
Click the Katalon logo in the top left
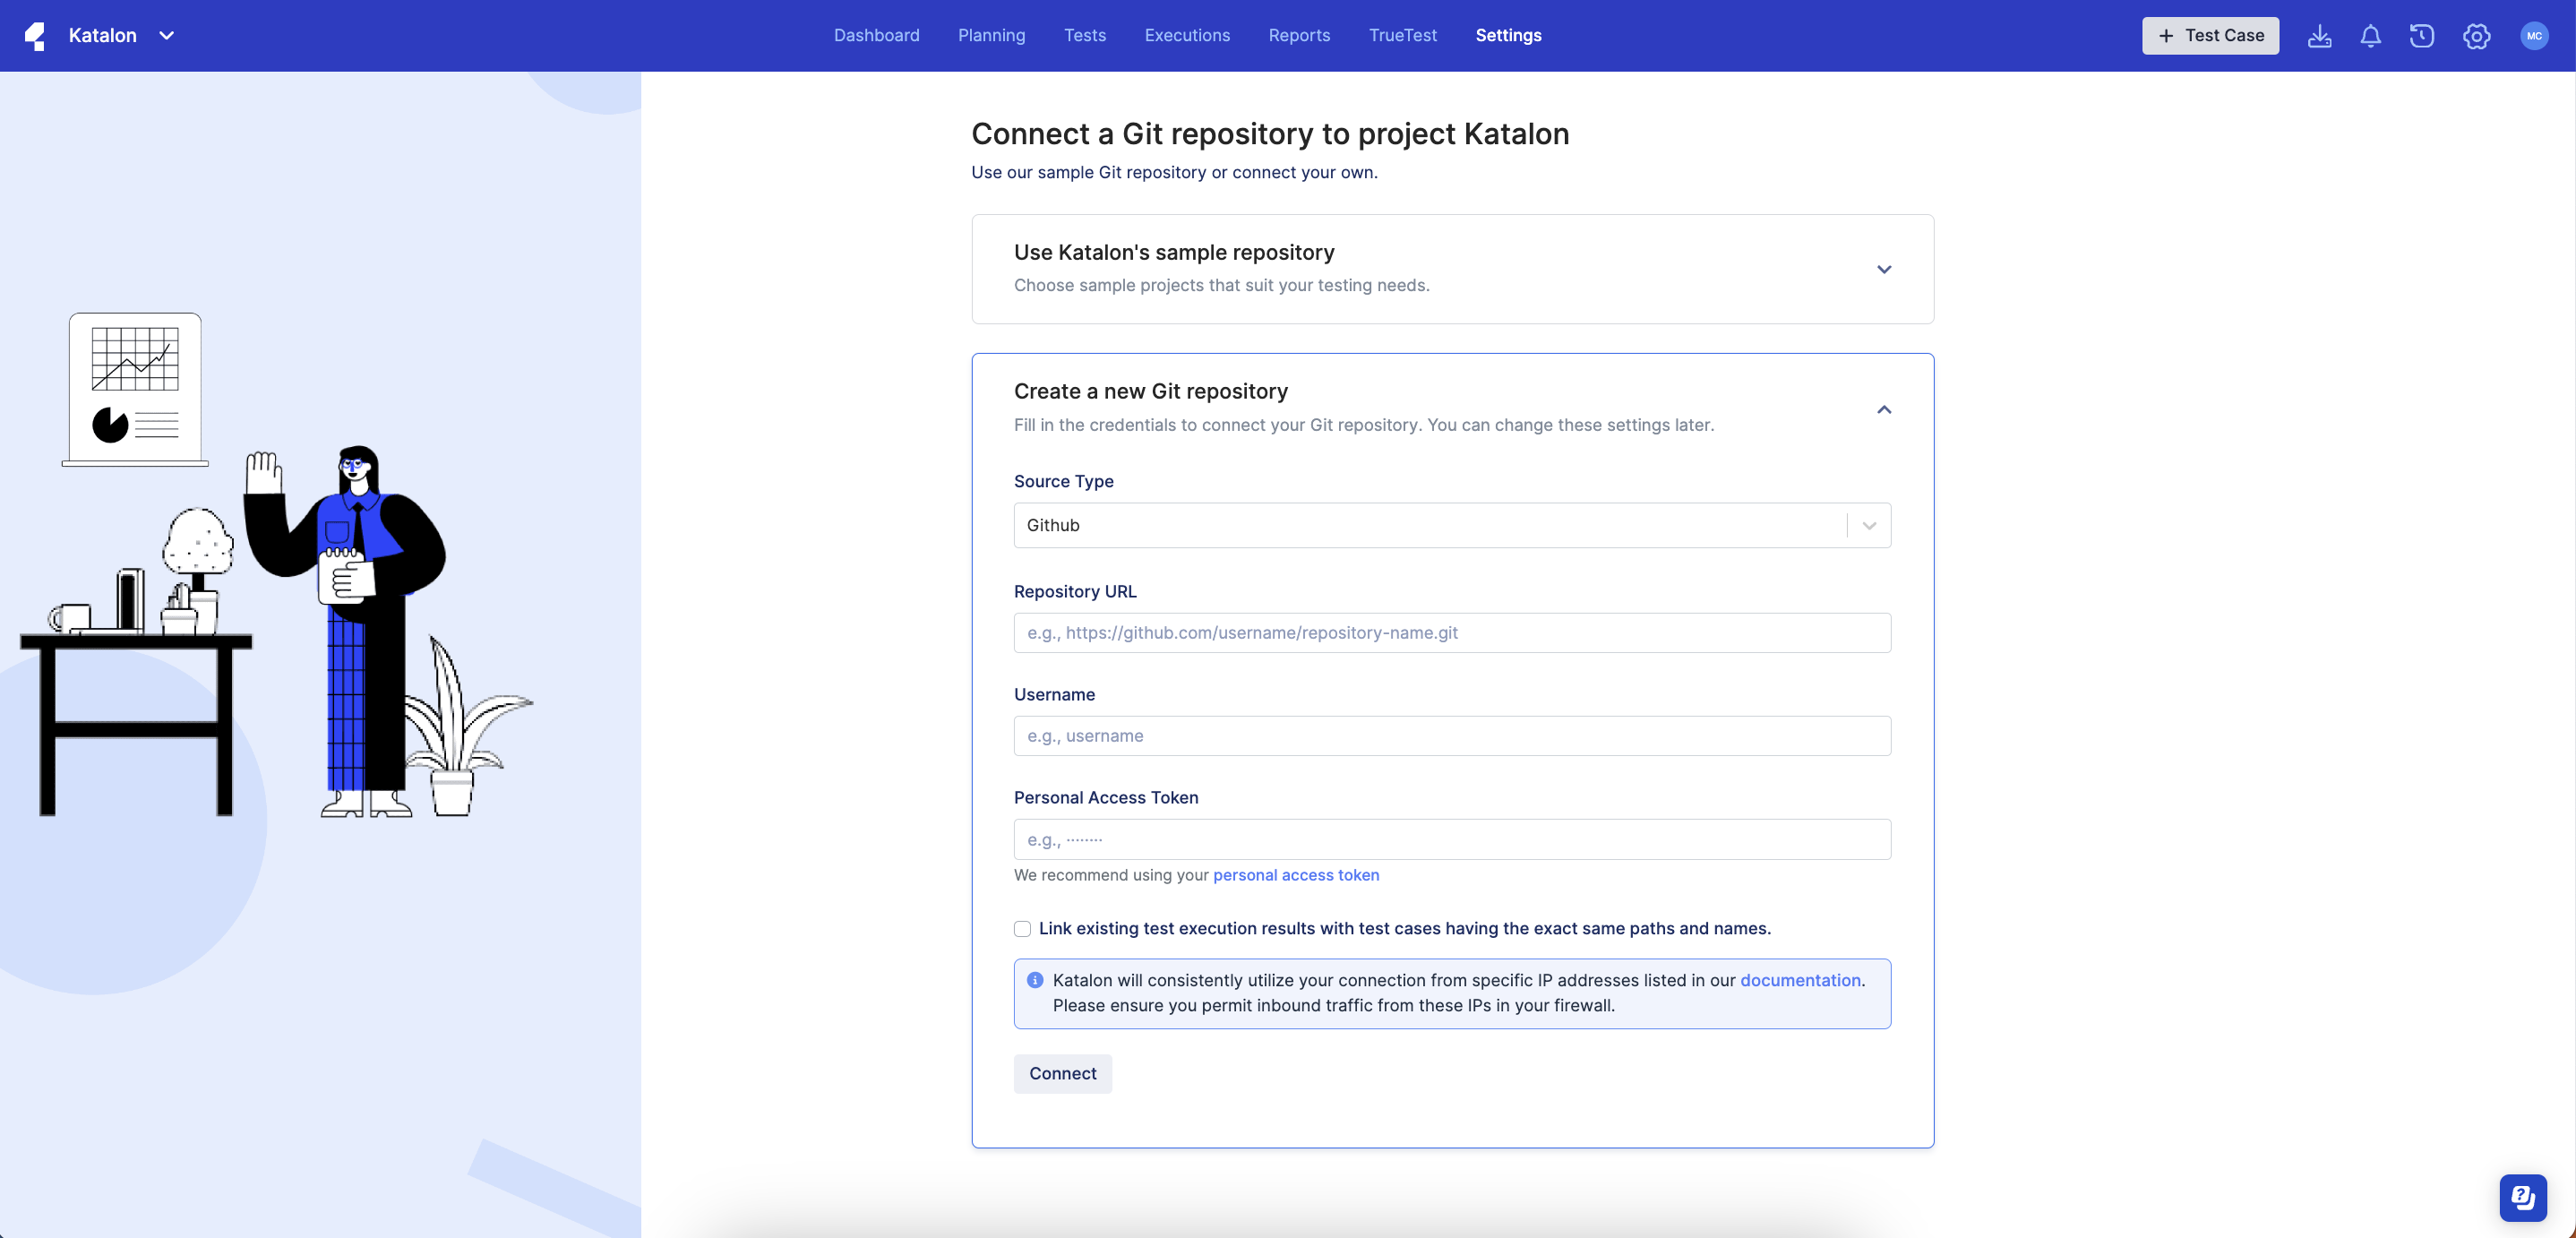pyautogui.click(x=36, y=35)
